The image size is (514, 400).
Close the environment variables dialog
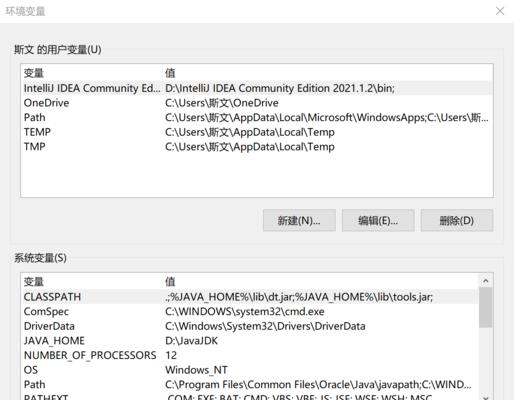click(x=500, y=11)
